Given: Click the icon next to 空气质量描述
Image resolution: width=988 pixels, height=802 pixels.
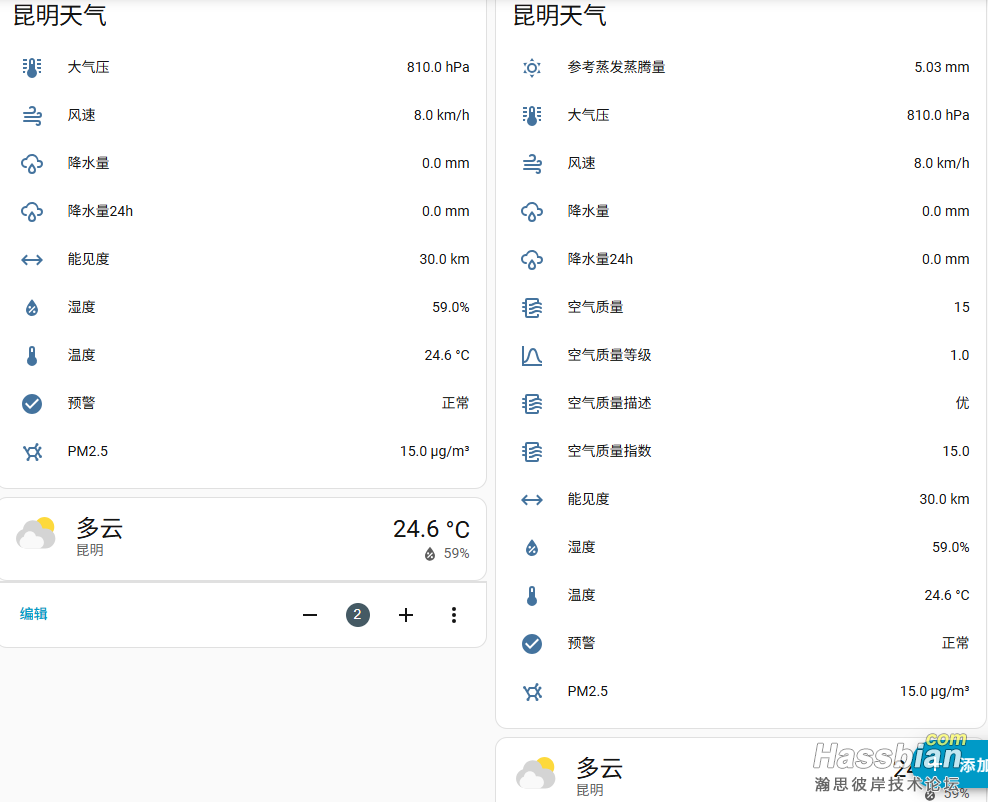Looking at the screenshot, I should (532, 404).
